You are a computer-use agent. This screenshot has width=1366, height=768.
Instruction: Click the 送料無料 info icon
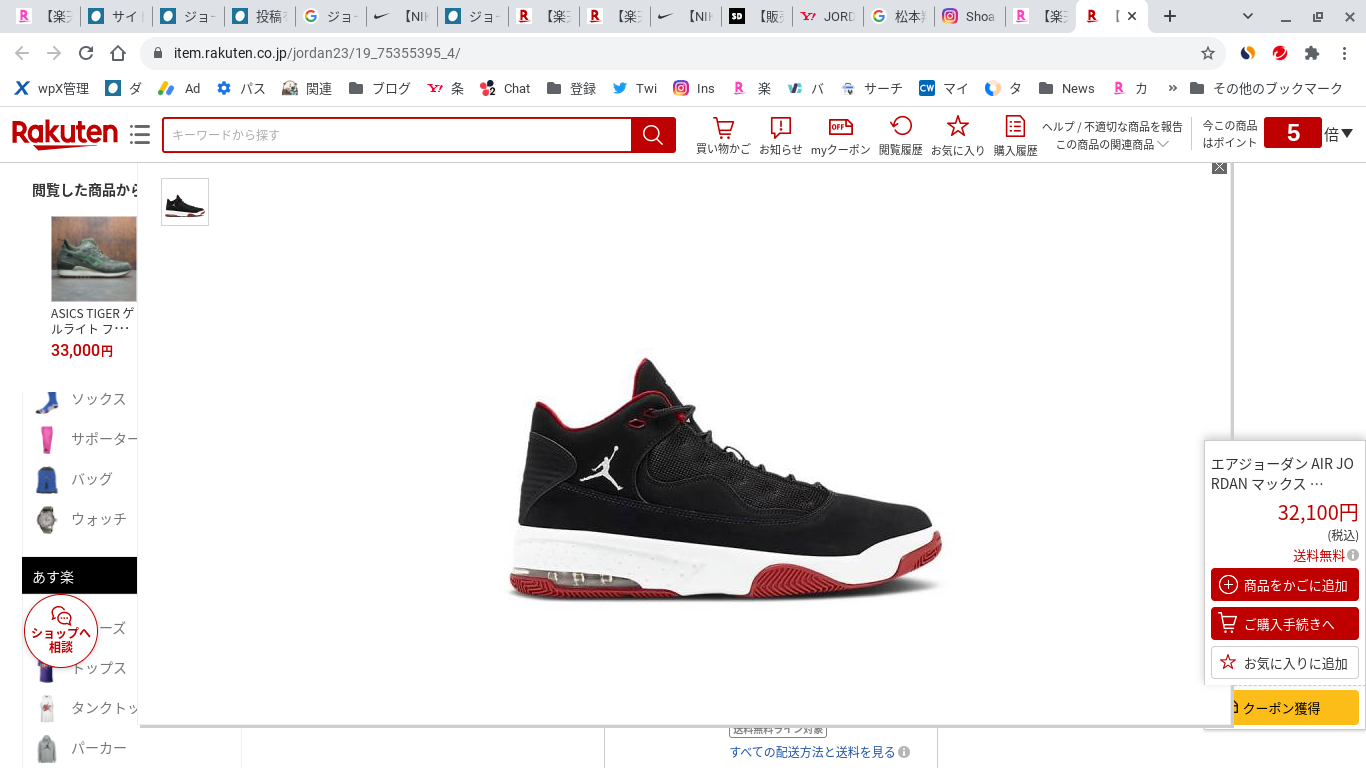[x=1353, y=555]
